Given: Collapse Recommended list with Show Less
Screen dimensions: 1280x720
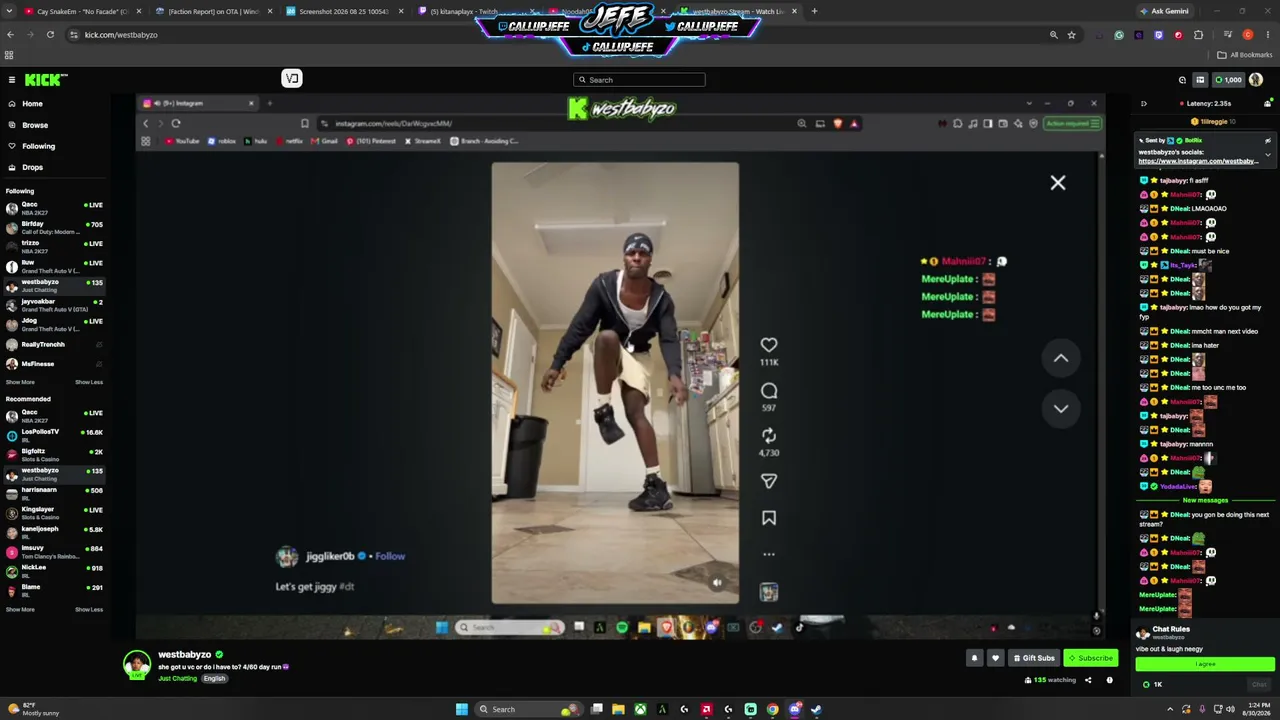Looking at the screenshot, I should pos(89,609).
